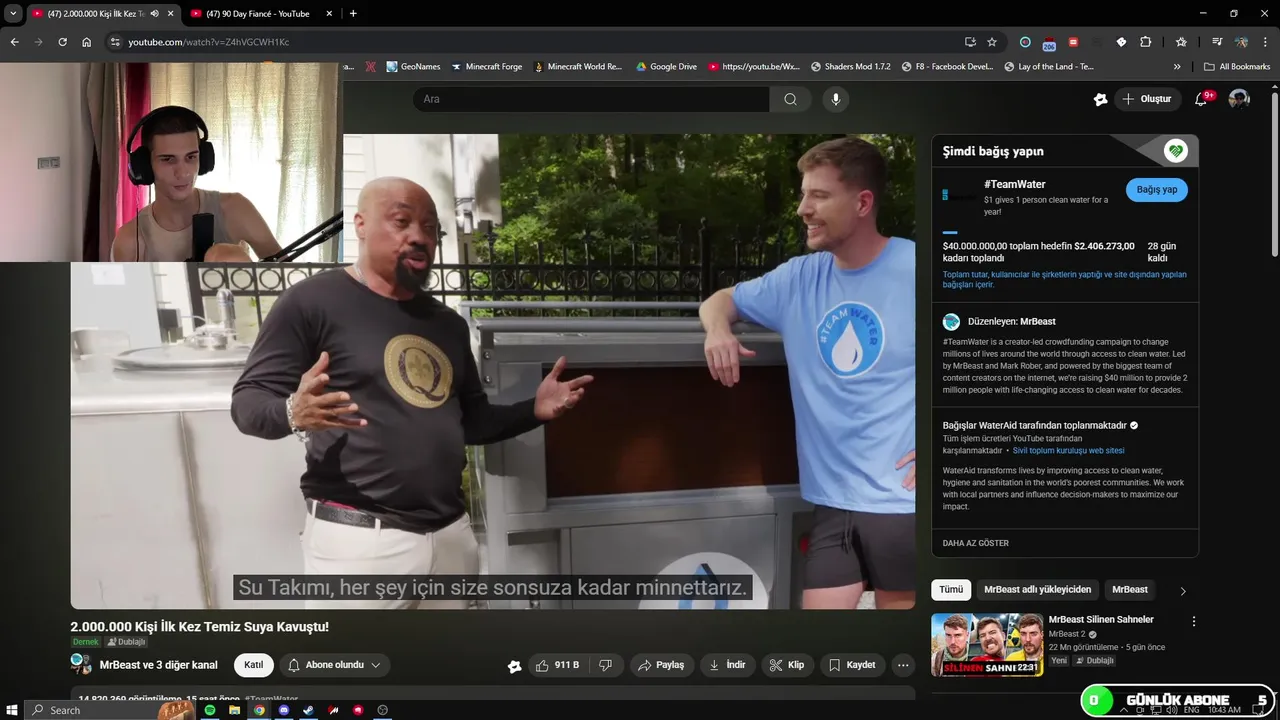
Task: Click the Katıl join button
Action: click(x=254, y=665)
